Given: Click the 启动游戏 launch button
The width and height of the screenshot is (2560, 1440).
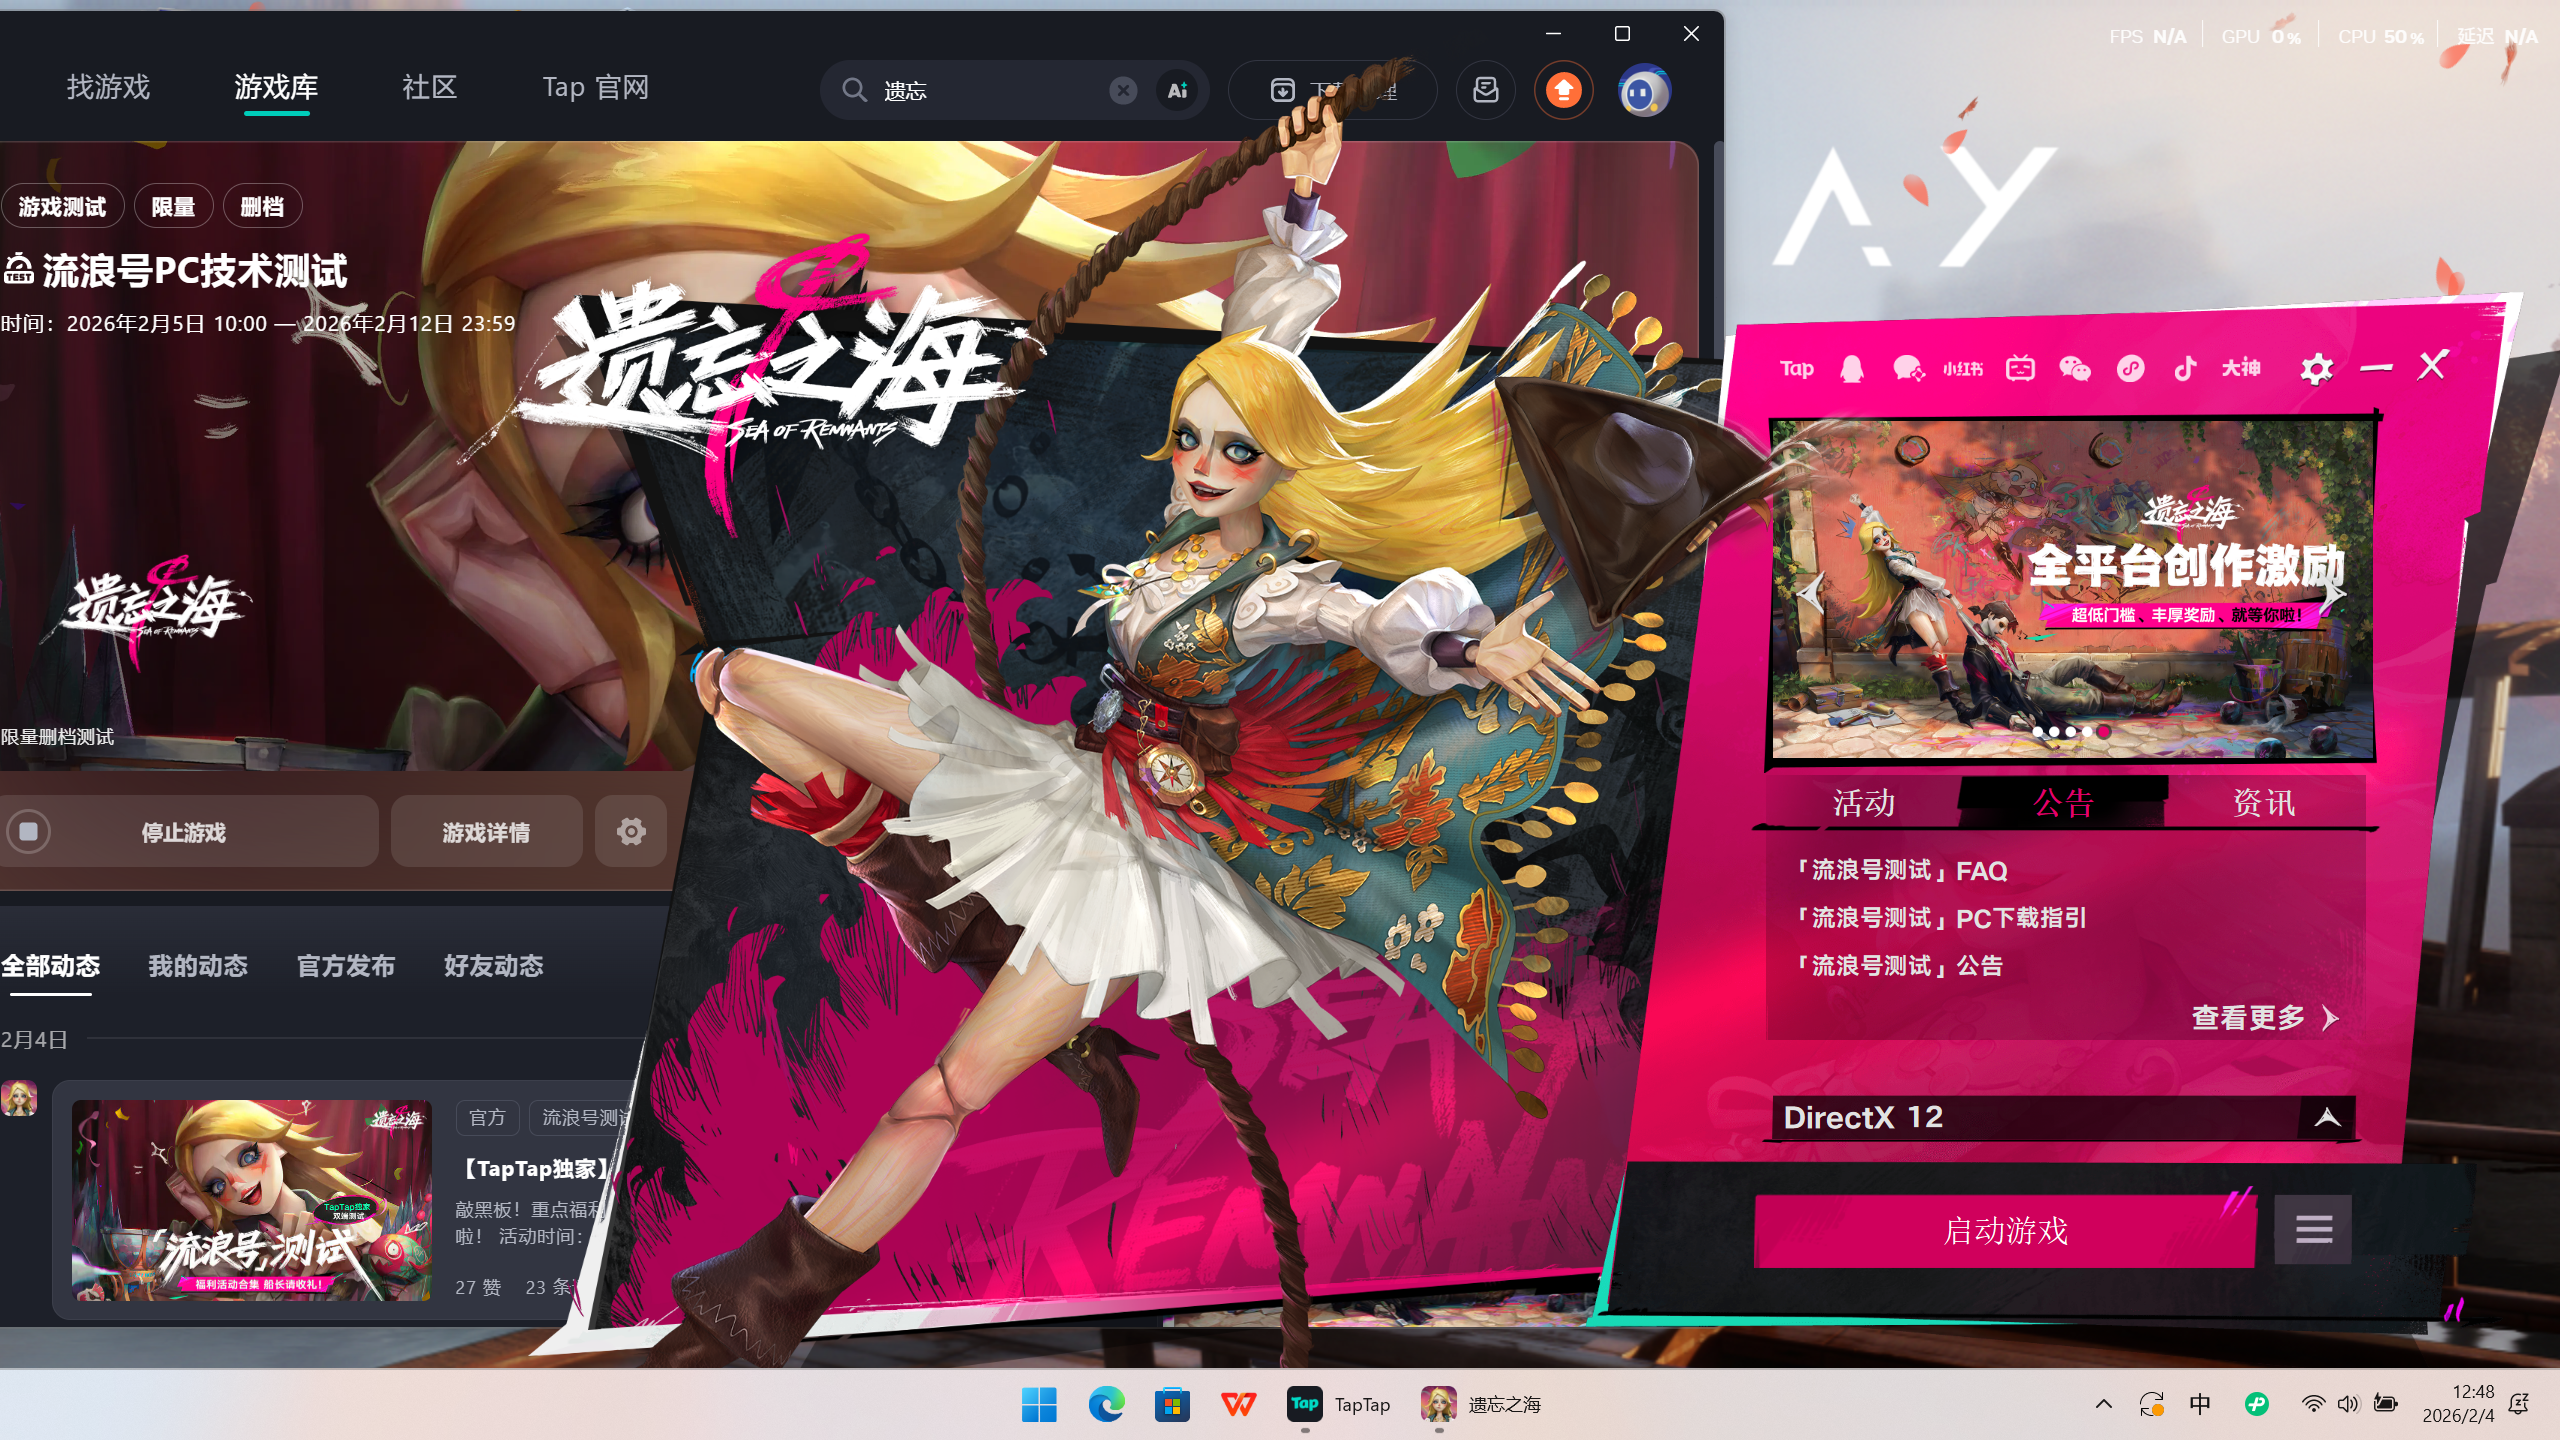Looking at the screenshot, I should (x=2005, y=1231).
